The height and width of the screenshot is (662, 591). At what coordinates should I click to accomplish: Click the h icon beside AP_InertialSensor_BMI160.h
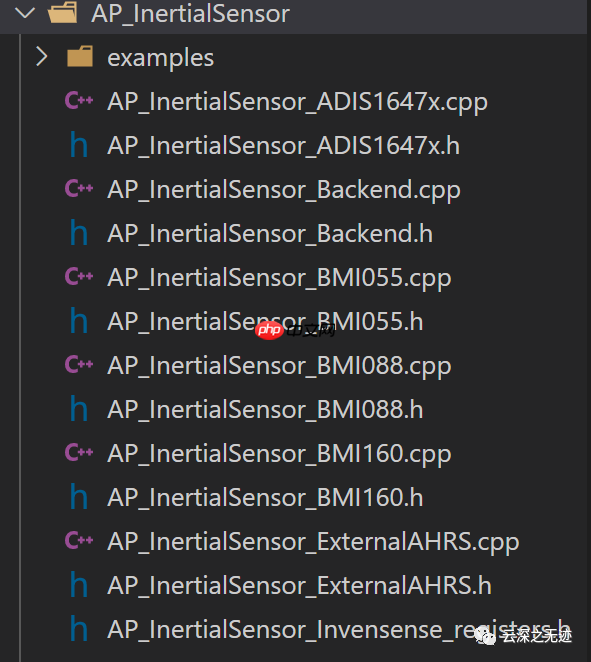pyautogui.click(x=79, y=496)
